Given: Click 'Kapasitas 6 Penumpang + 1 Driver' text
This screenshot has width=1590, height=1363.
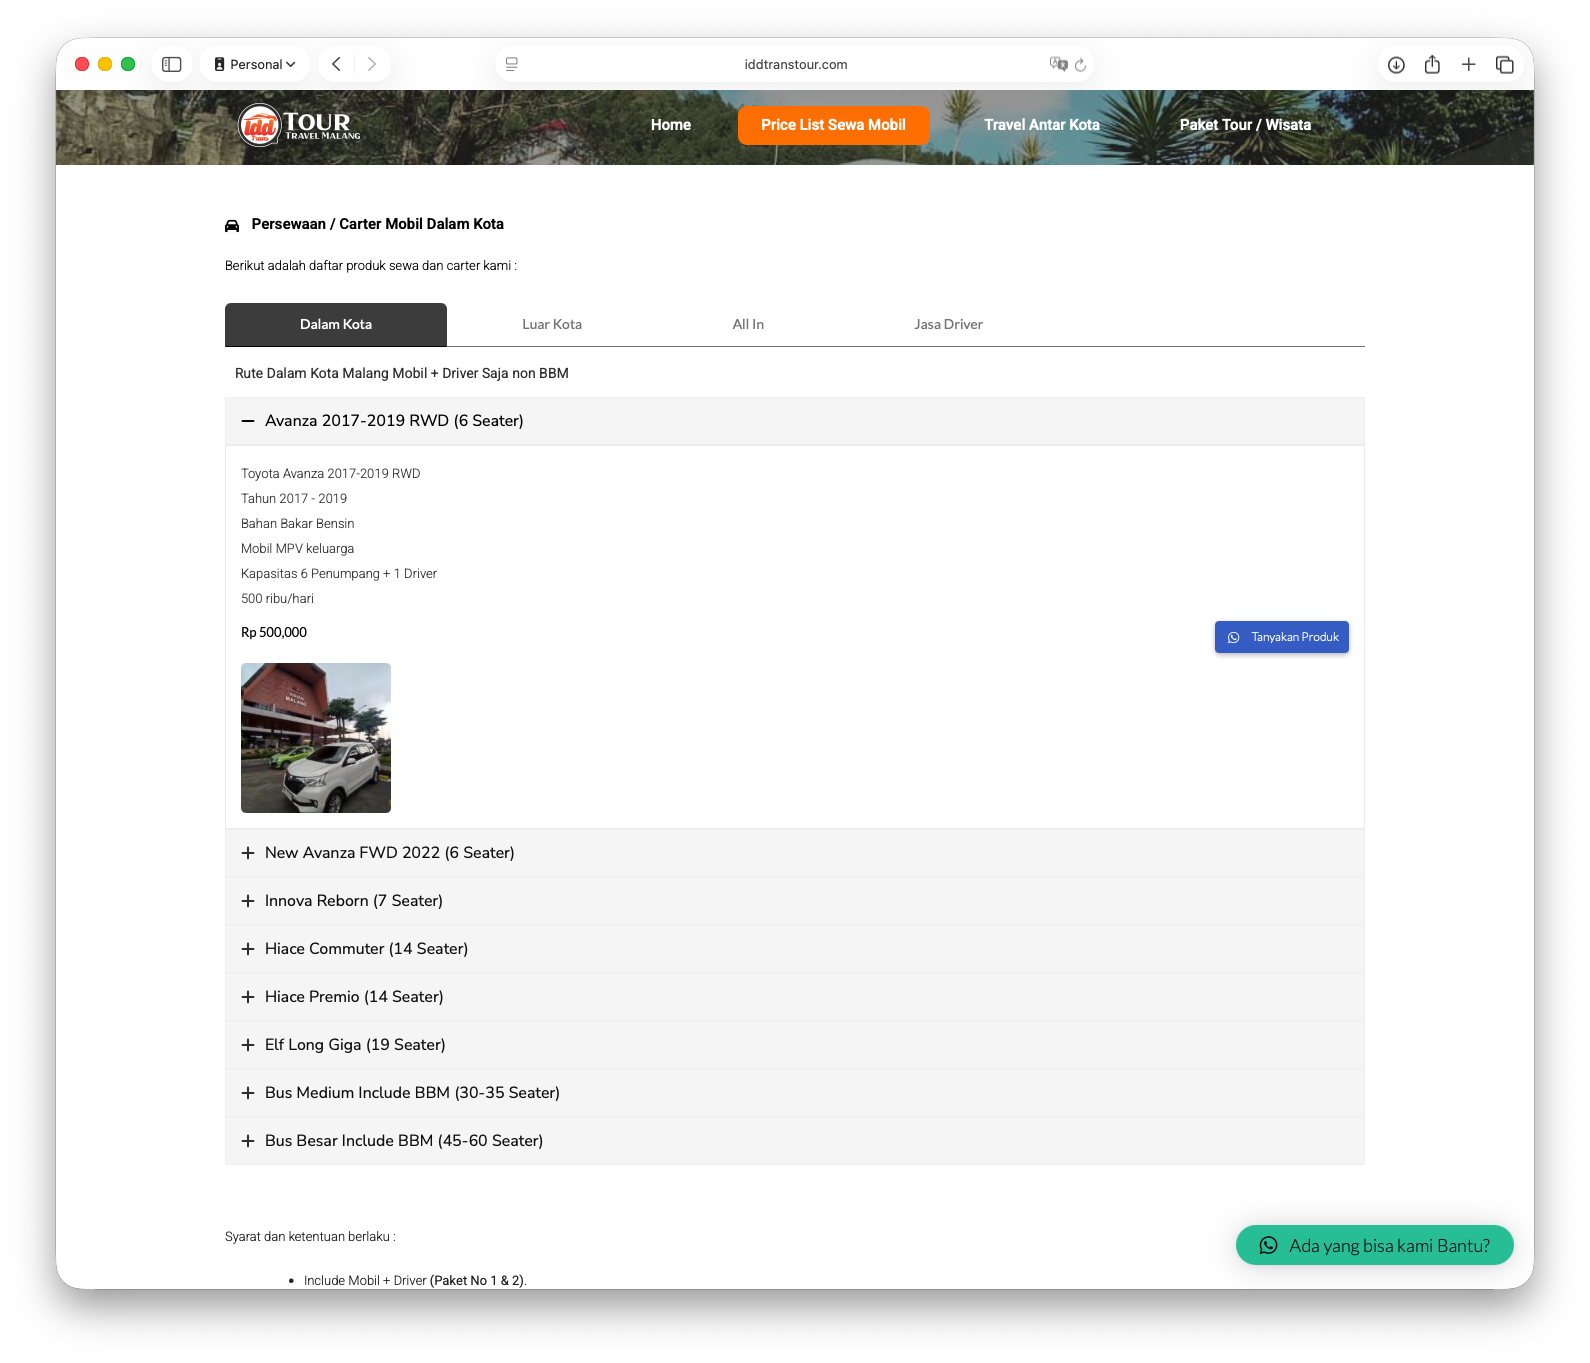Looking at the screenshot, I should click(339, 573).
